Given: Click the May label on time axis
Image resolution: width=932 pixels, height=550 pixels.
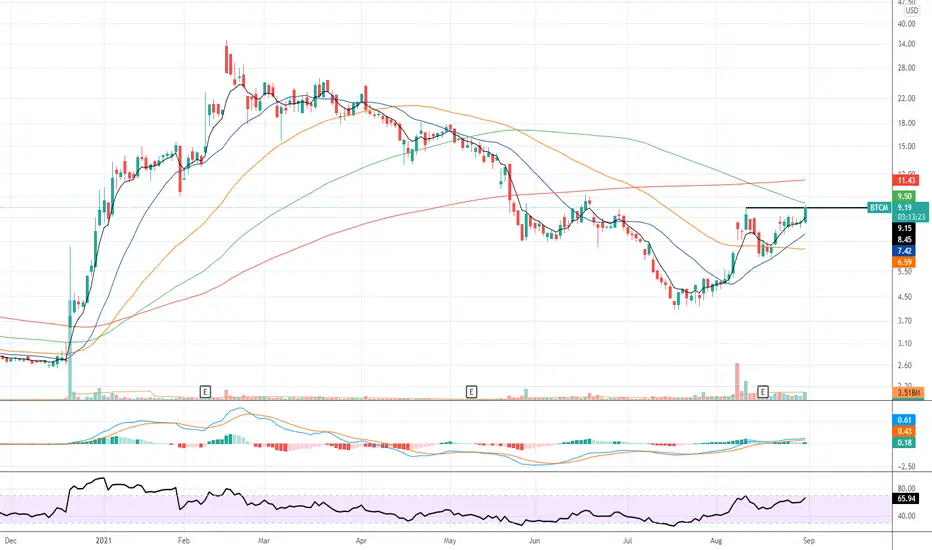Looking at the screenshot, I should pos(450,540).
